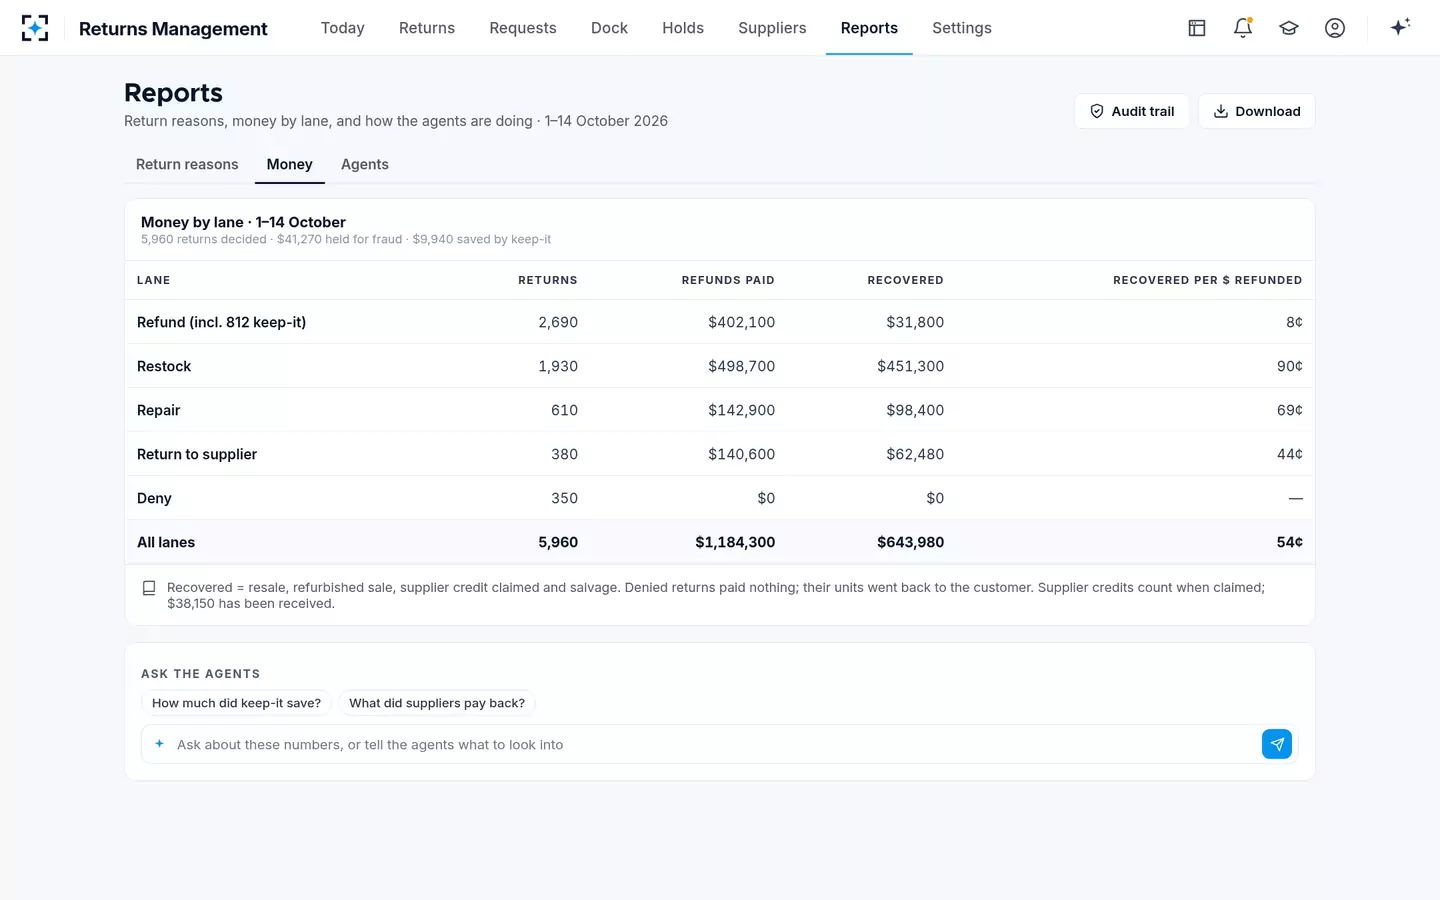Viewport: 1440px width, 900px height.
Task: Select the Money tab
Action: [290, 165]
